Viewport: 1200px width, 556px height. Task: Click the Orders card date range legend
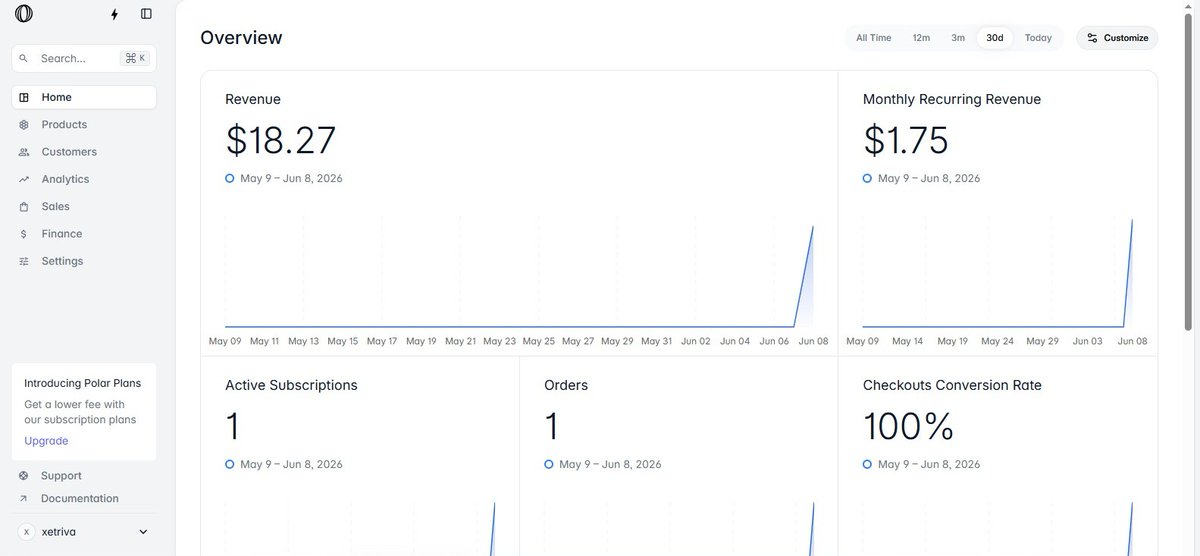tap(603, 464)
